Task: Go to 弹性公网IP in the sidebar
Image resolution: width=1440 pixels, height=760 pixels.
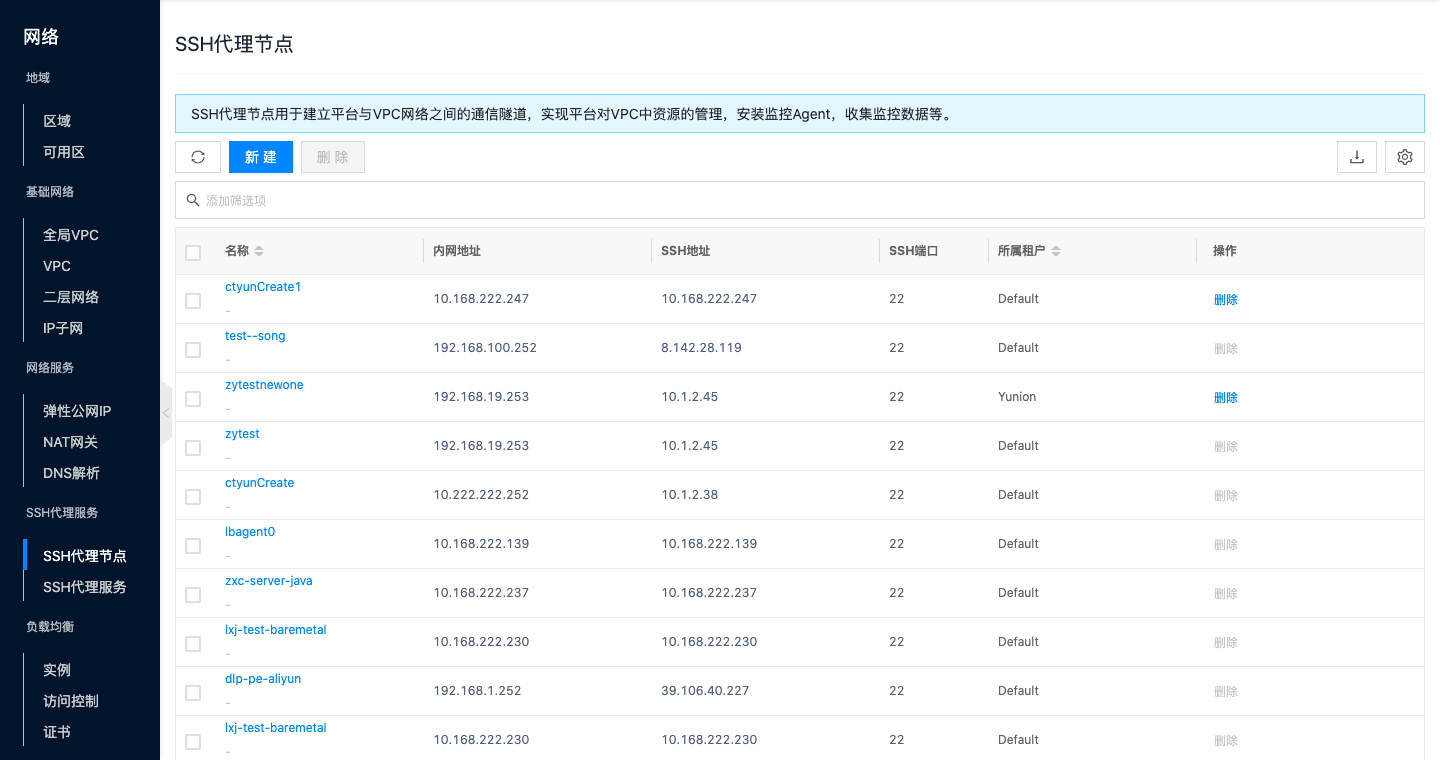Action: click(x=77, y=411)
